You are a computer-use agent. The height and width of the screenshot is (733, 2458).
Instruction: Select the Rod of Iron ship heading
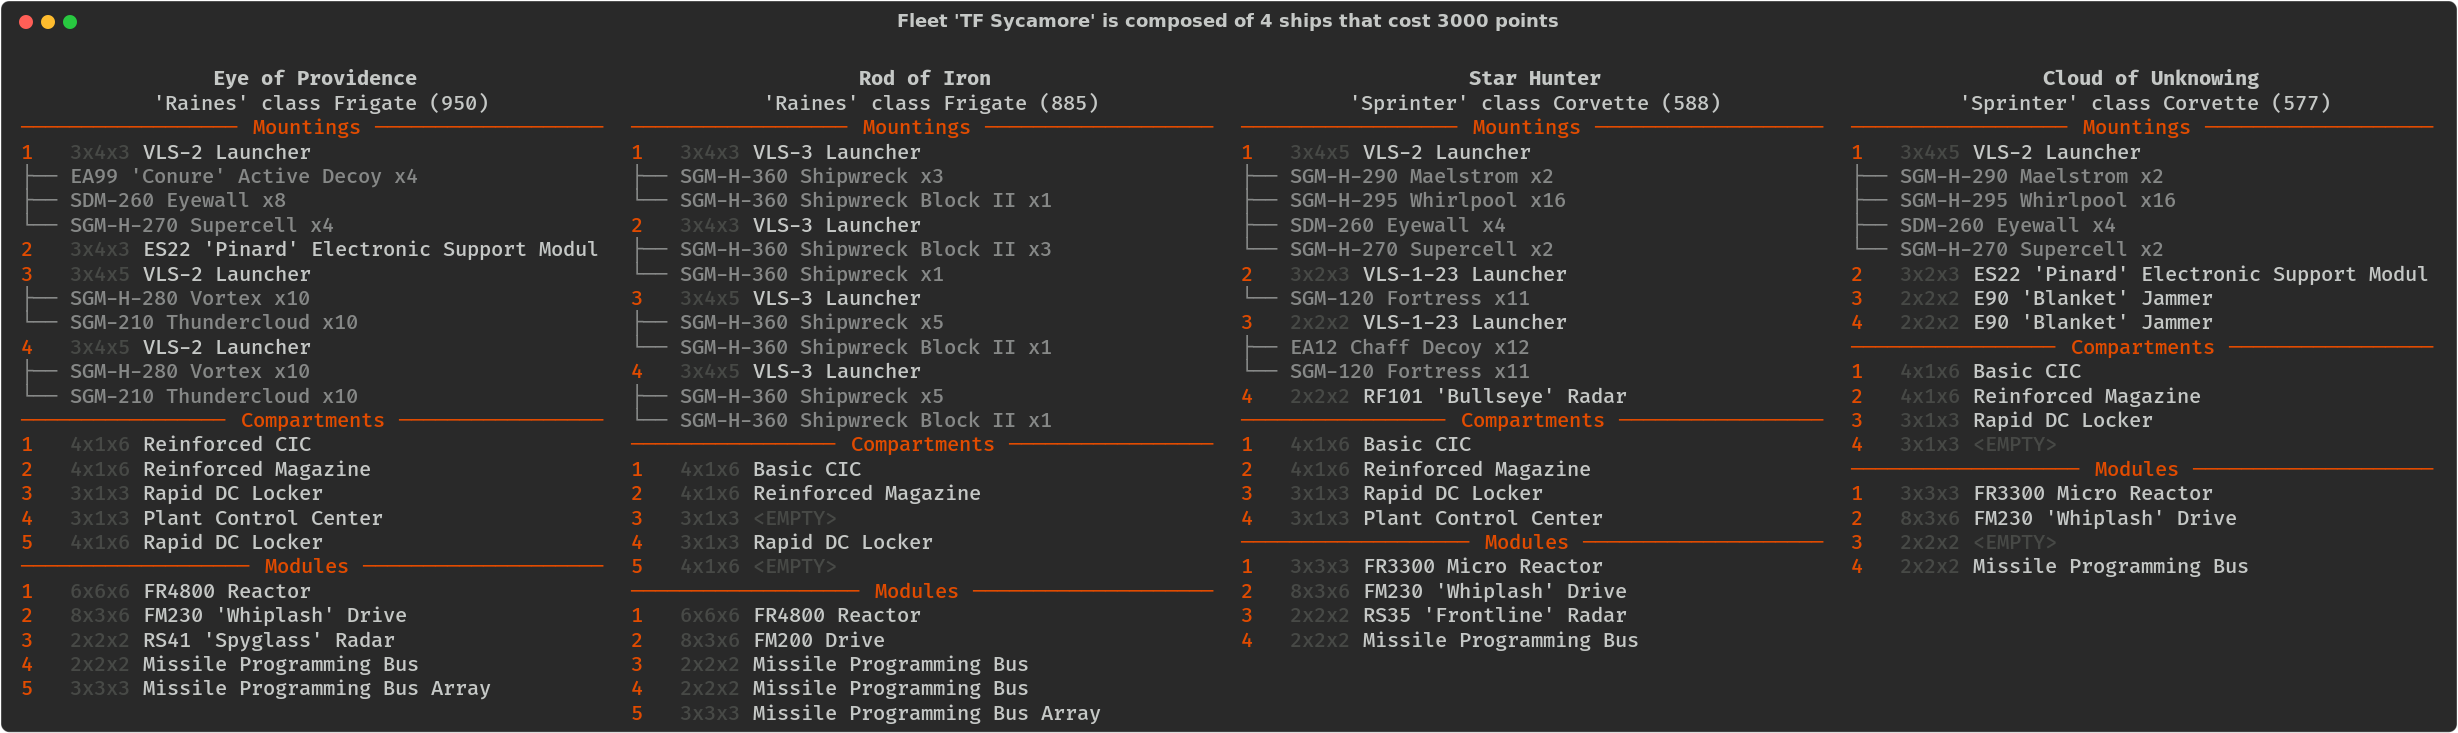coord(924,78)
